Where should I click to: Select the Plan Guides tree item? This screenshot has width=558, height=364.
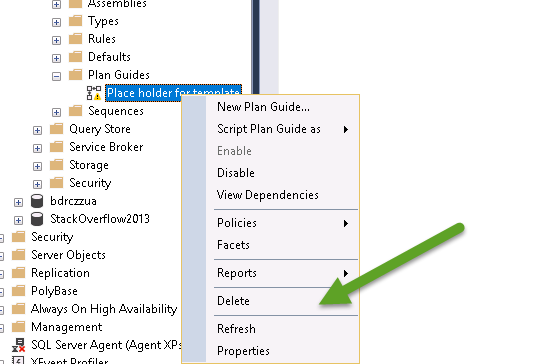(x=119, y=75)
